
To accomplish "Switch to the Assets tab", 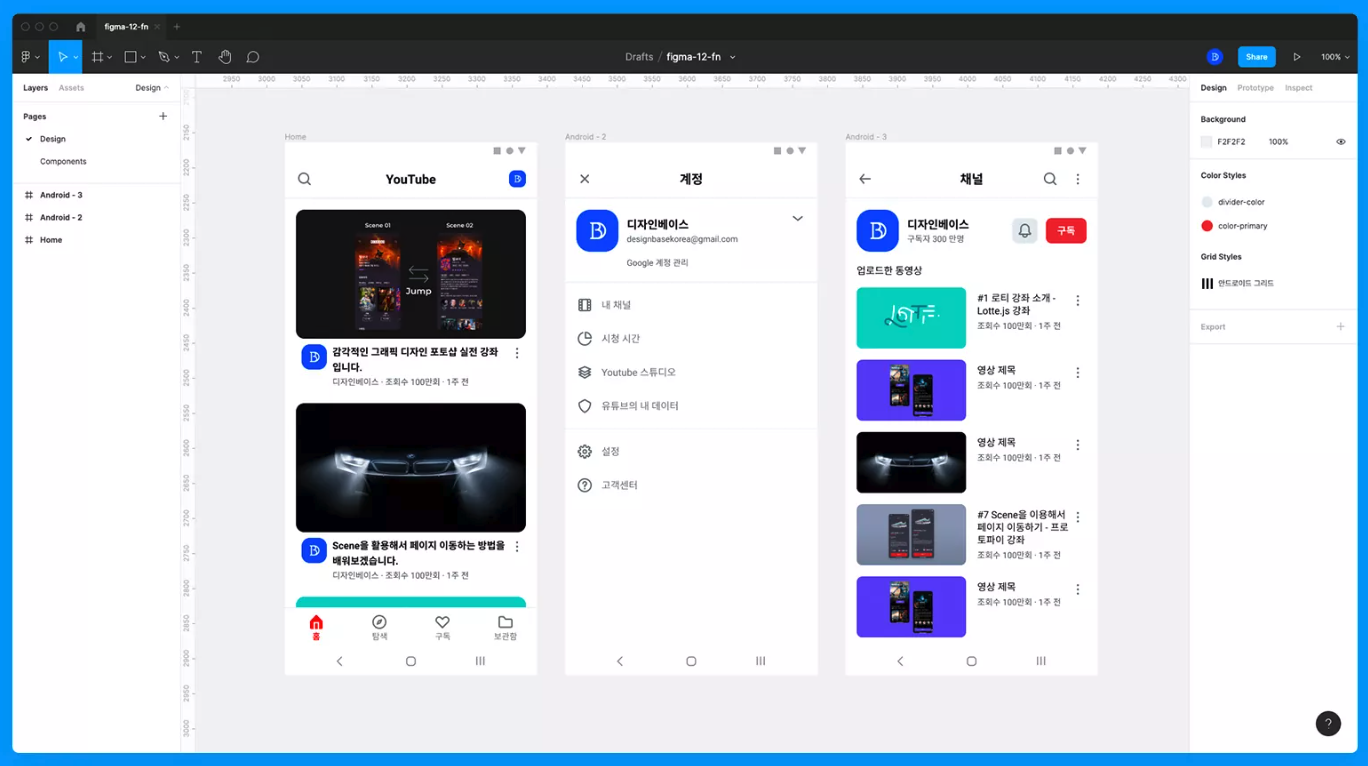I will tap(71, 88).
